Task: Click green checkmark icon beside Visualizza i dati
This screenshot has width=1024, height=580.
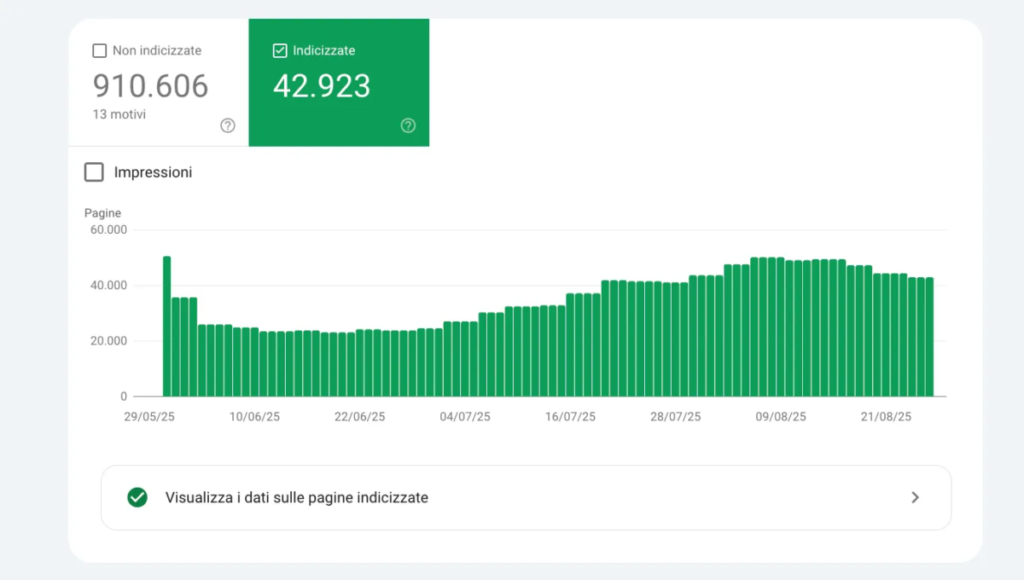Action: (x=138, y=497)
